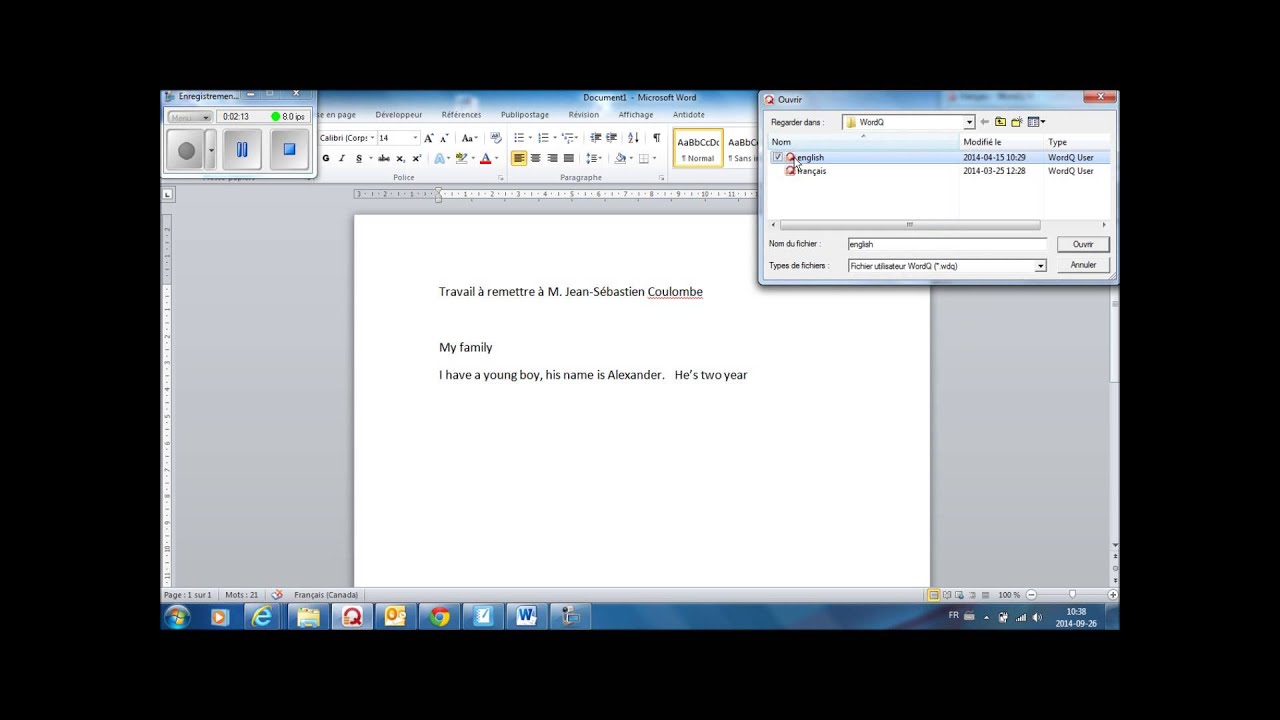Viewport: 1280px width, 720px height.
Task: Expand Types de fichiers dropdown
Action: point(1040,266)
